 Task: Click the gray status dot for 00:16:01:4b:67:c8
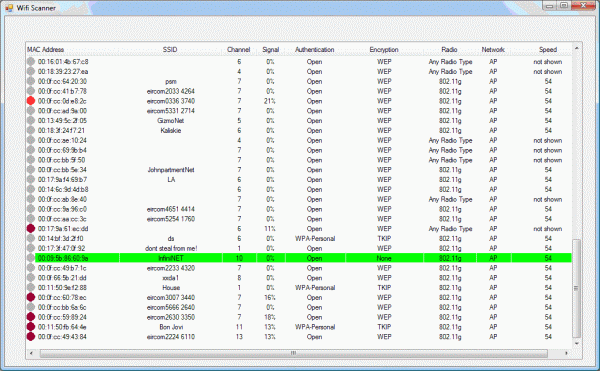coord(31,62)
